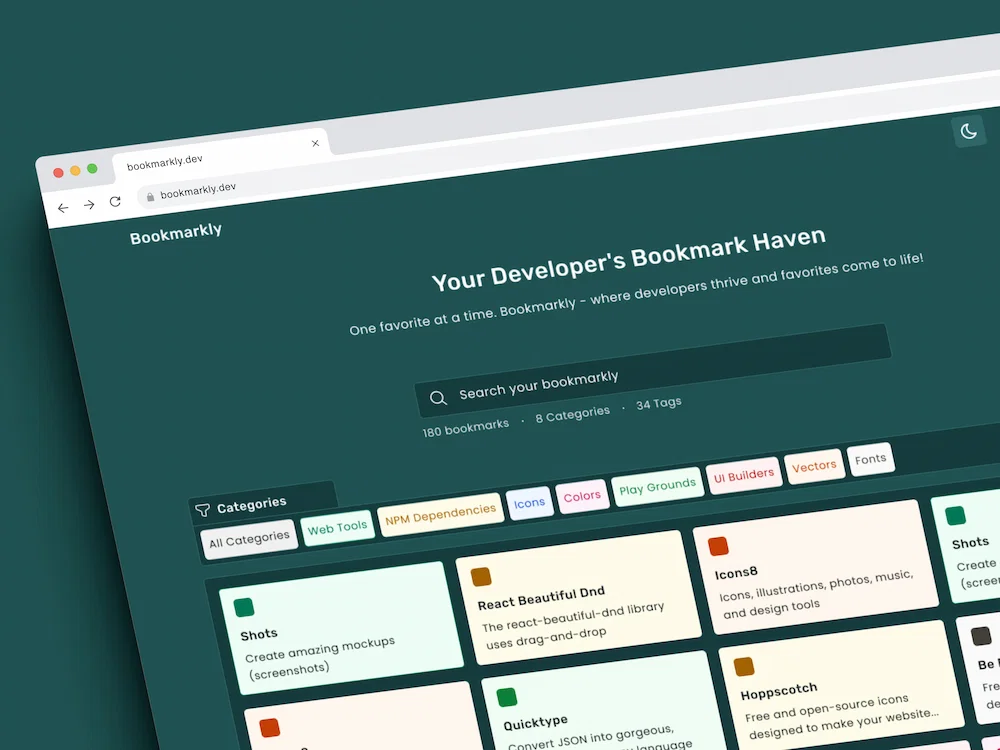Filter by Icons category
Image resolution: width=1000 pixels, height=750 pixels.
(x=529, y=503)
